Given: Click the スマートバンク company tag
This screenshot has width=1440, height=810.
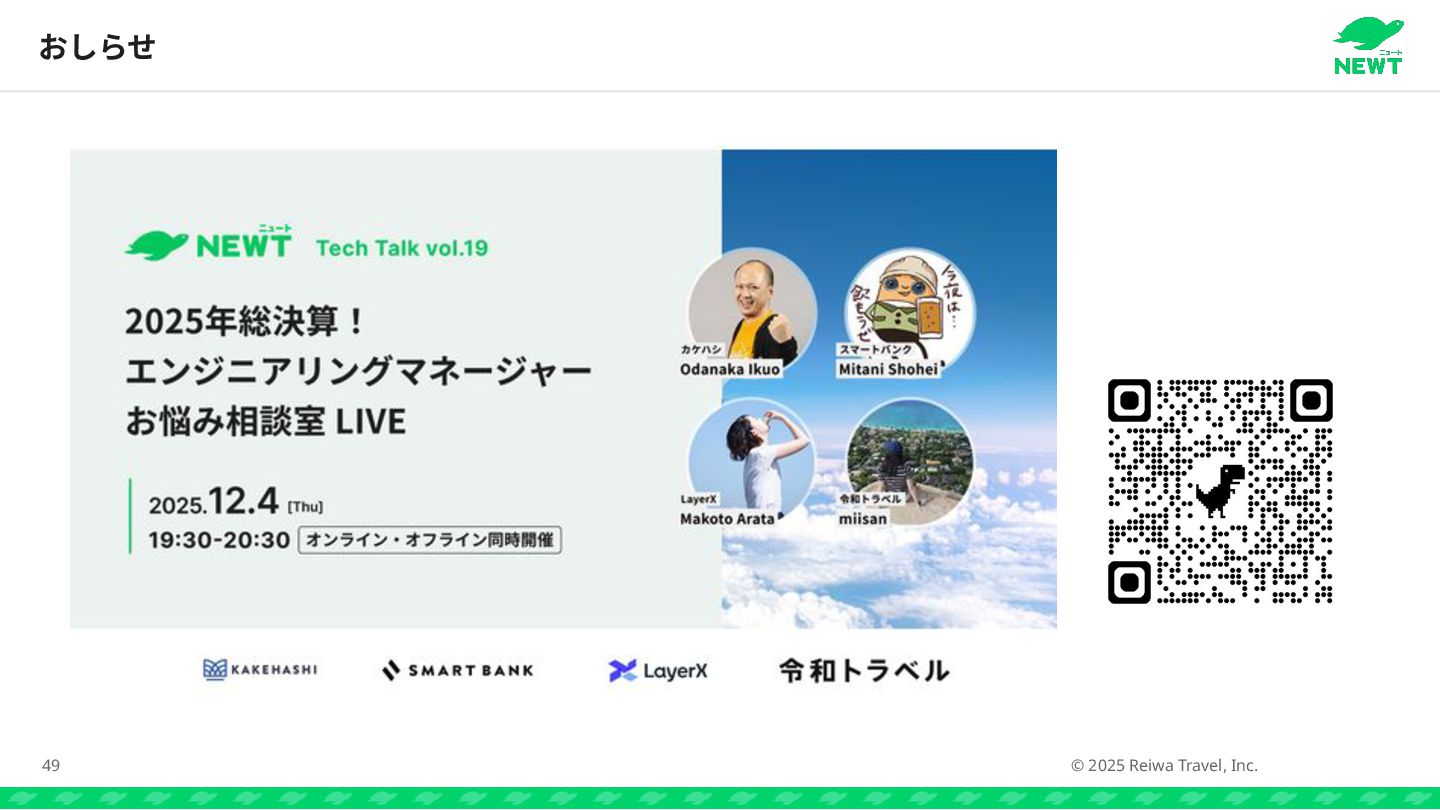Looking at the screenshot, I should click(875, 349).
